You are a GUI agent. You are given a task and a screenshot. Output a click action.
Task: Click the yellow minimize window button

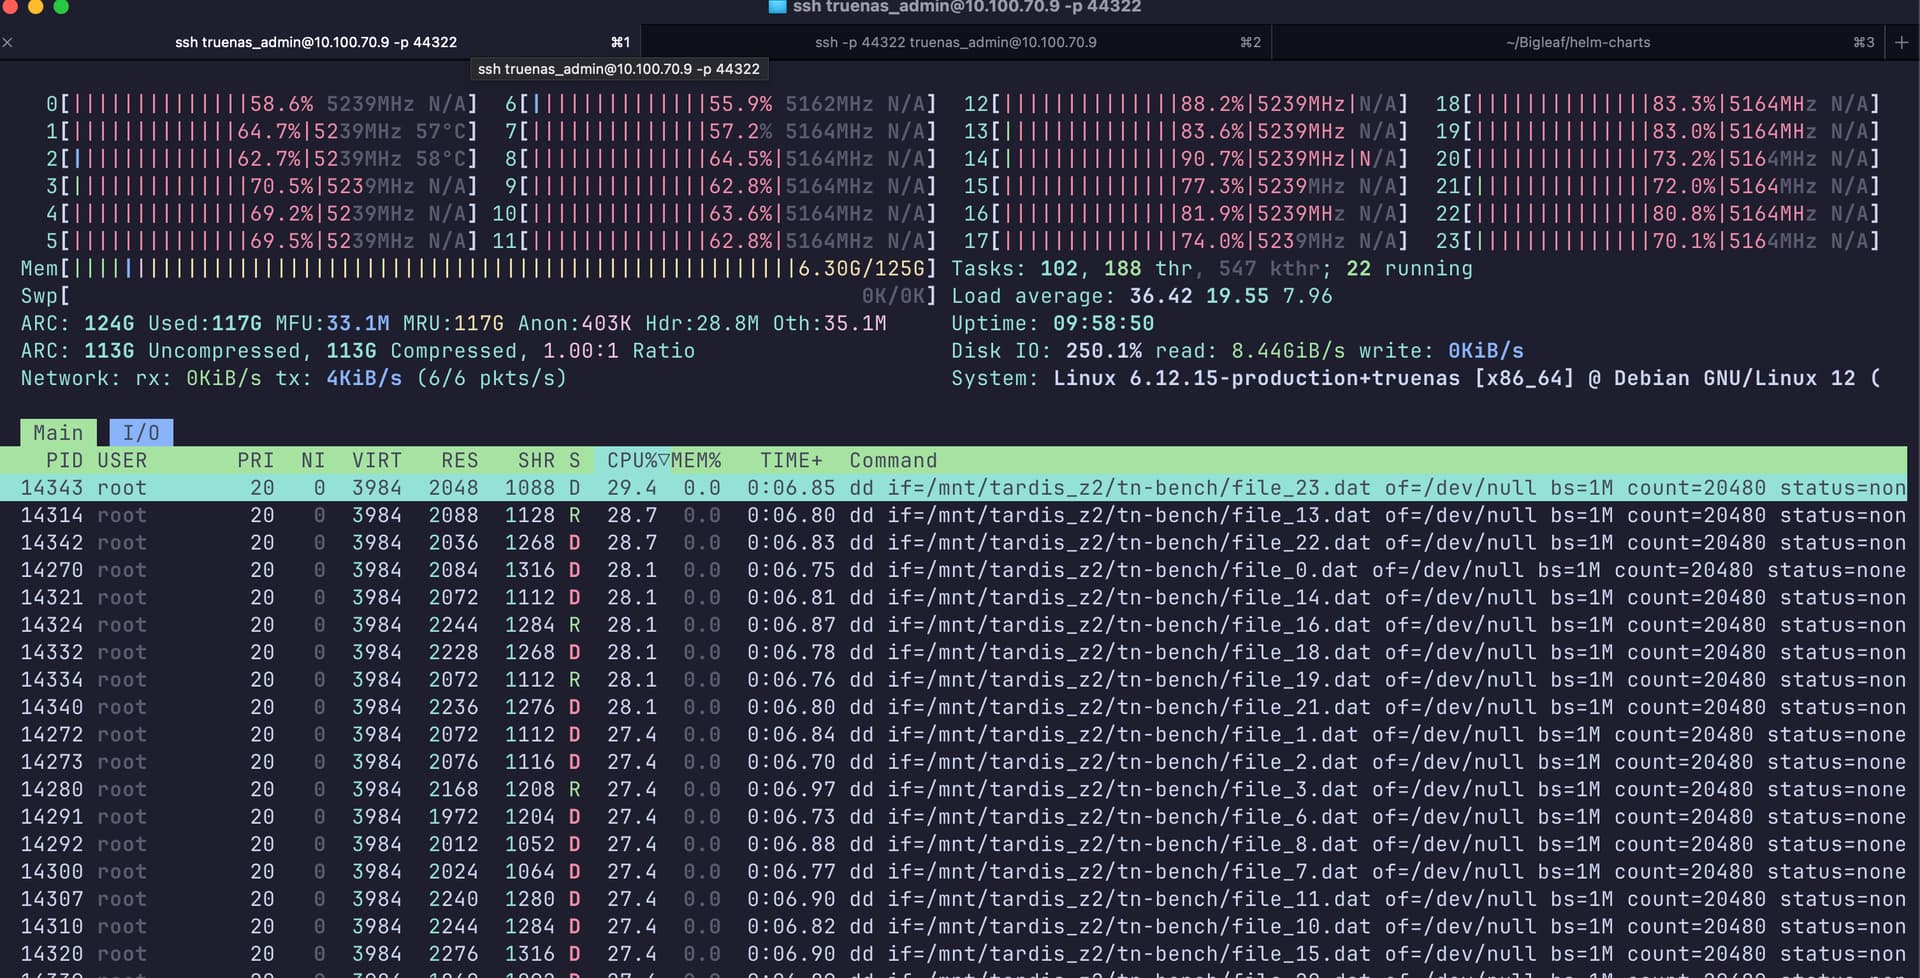pos(35,7)
